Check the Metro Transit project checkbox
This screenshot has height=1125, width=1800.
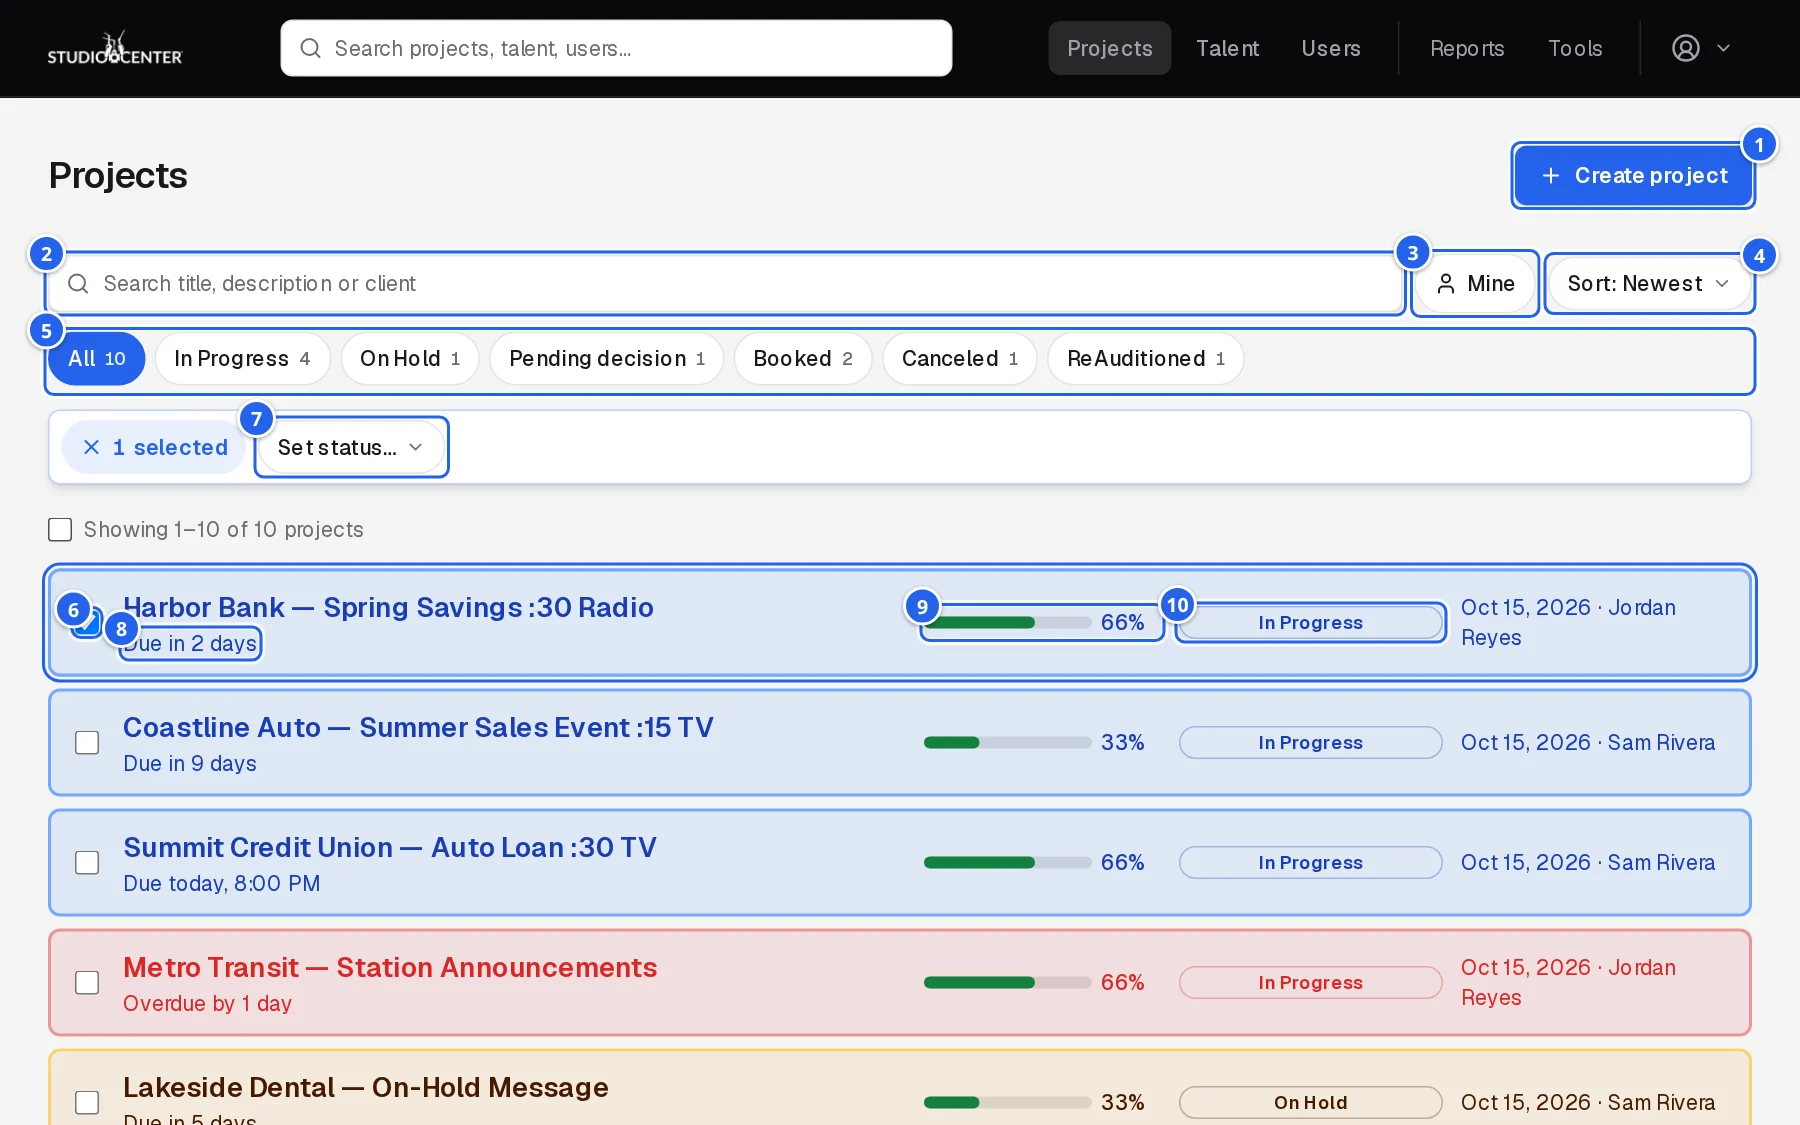point(88,982)
